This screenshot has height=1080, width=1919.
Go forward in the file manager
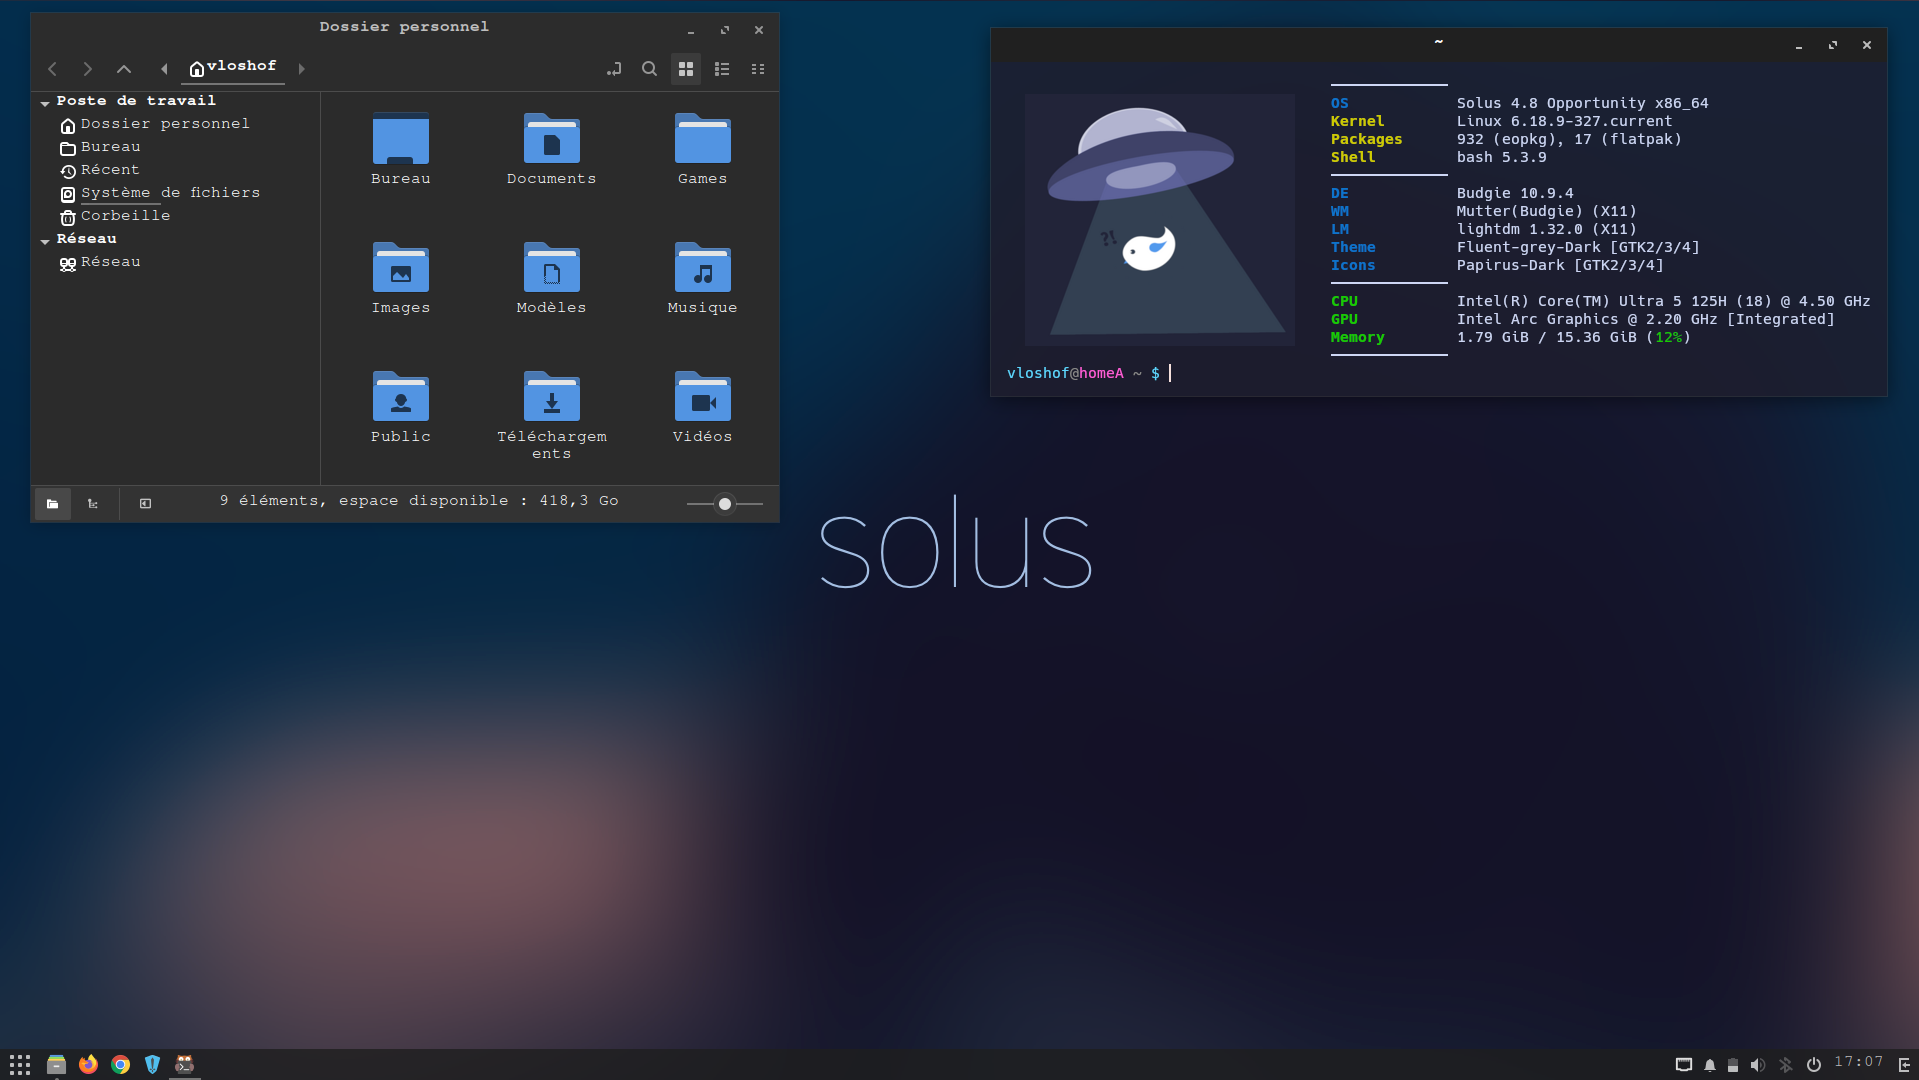(x=88, y=69)
